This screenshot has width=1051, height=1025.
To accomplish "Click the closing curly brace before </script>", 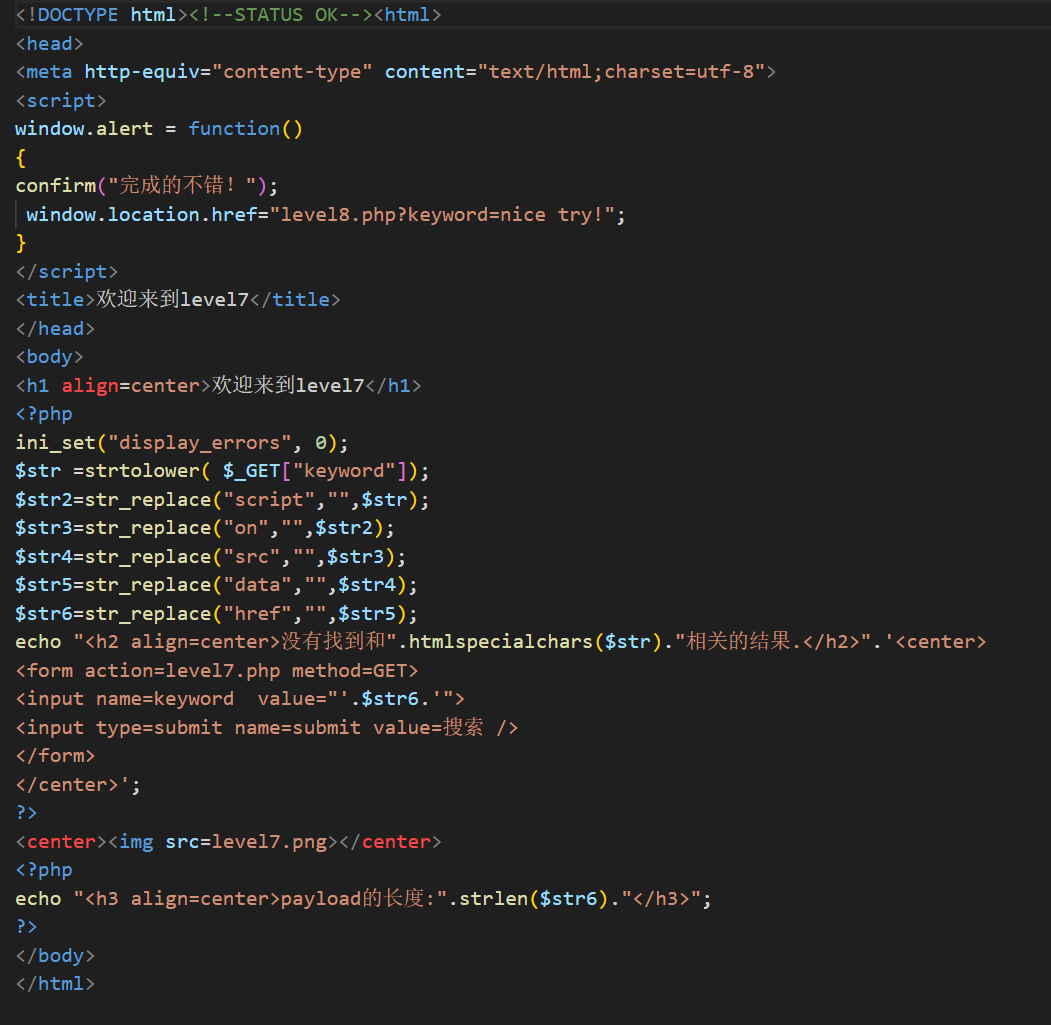I will [21, 243].
